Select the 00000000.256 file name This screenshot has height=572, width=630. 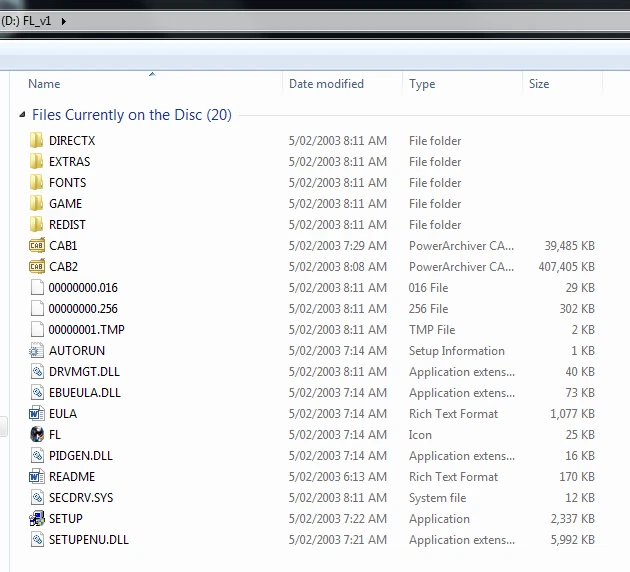83,308
